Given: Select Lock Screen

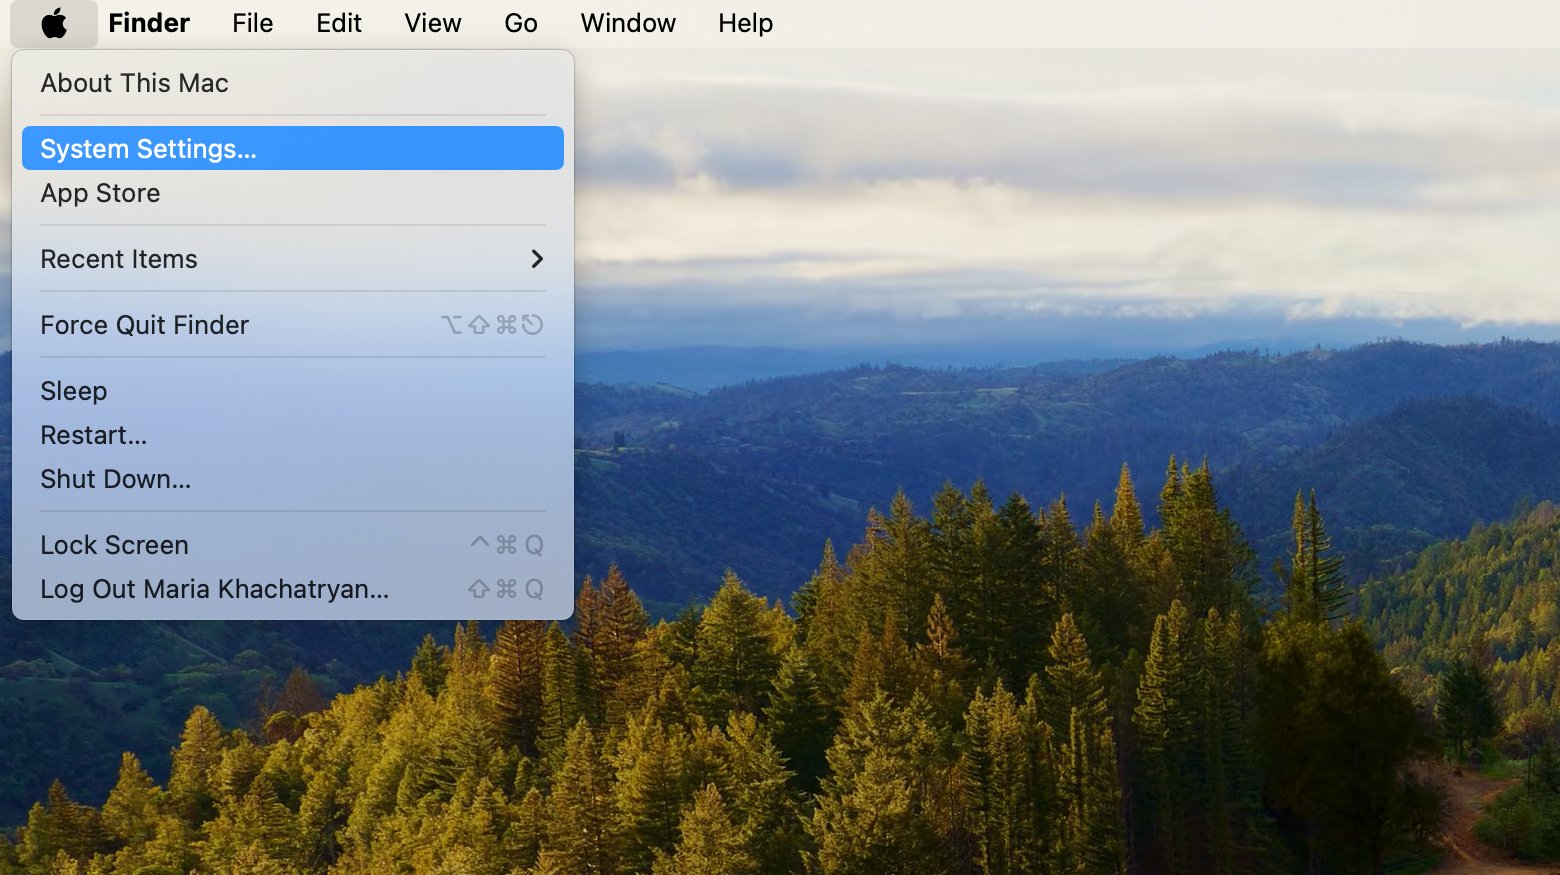Looking at the screenshot, I should point(114,545).
